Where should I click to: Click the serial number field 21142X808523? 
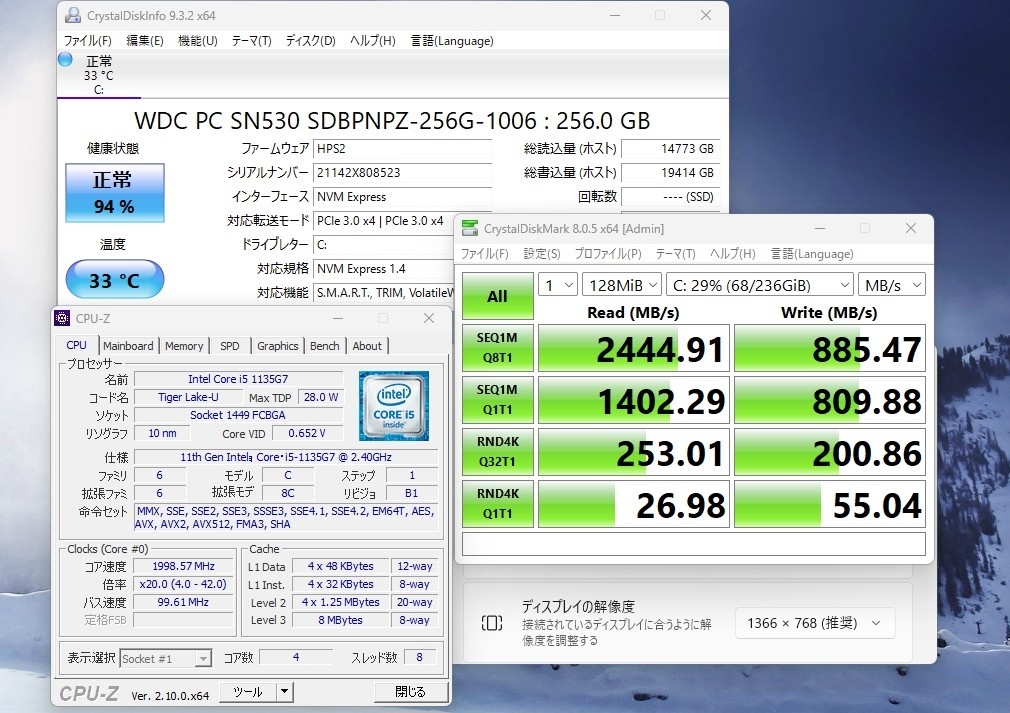coord(403,173)
